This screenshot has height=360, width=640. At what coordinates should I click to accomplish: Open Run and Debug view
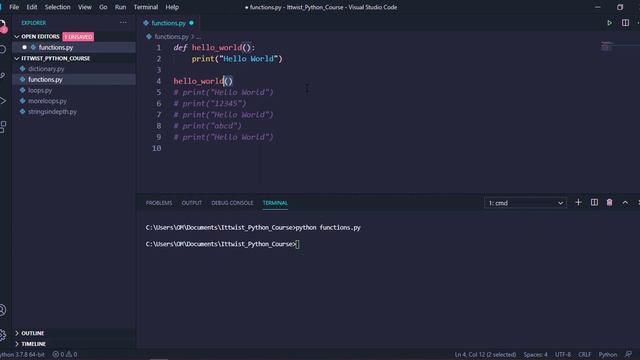(x=2, y=101)
